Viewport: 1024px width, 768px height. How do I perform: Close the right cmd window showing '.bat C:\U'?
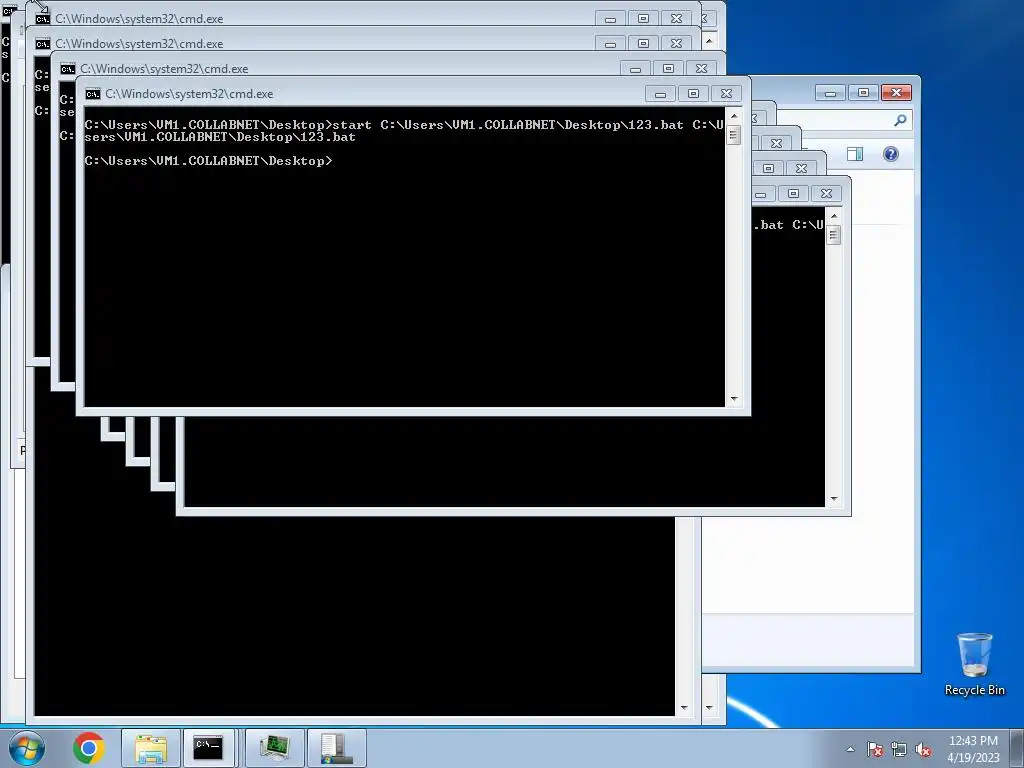pos(826,194)
